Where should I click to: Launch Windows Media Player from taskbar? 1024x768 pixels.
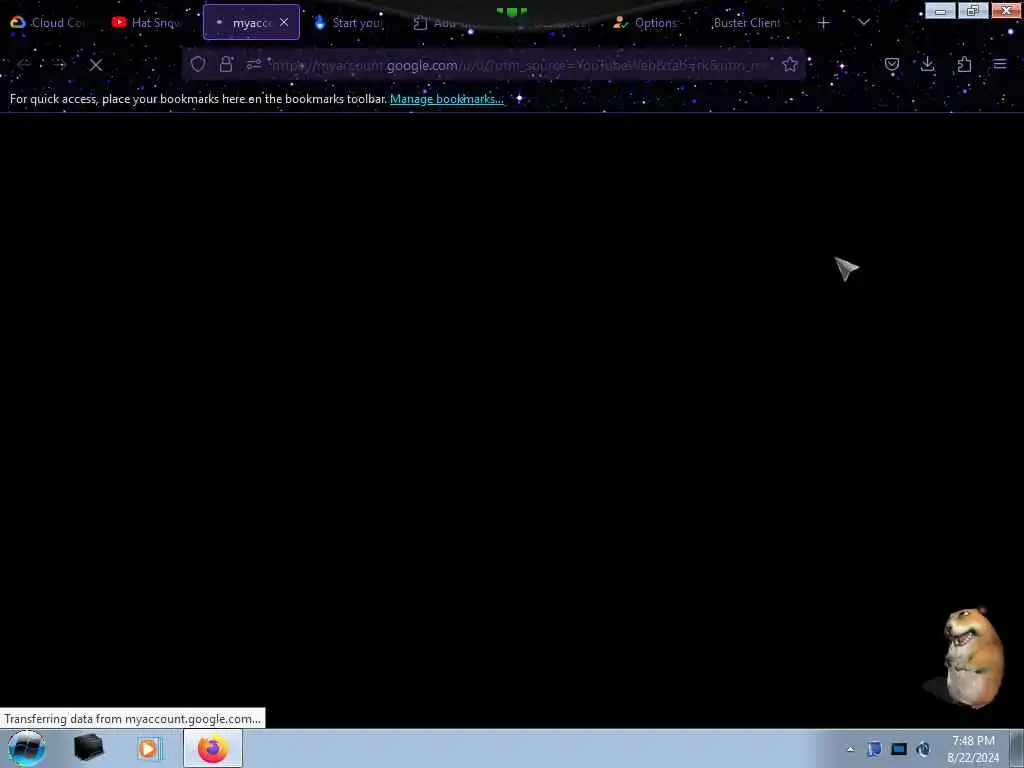coord(148,748)
